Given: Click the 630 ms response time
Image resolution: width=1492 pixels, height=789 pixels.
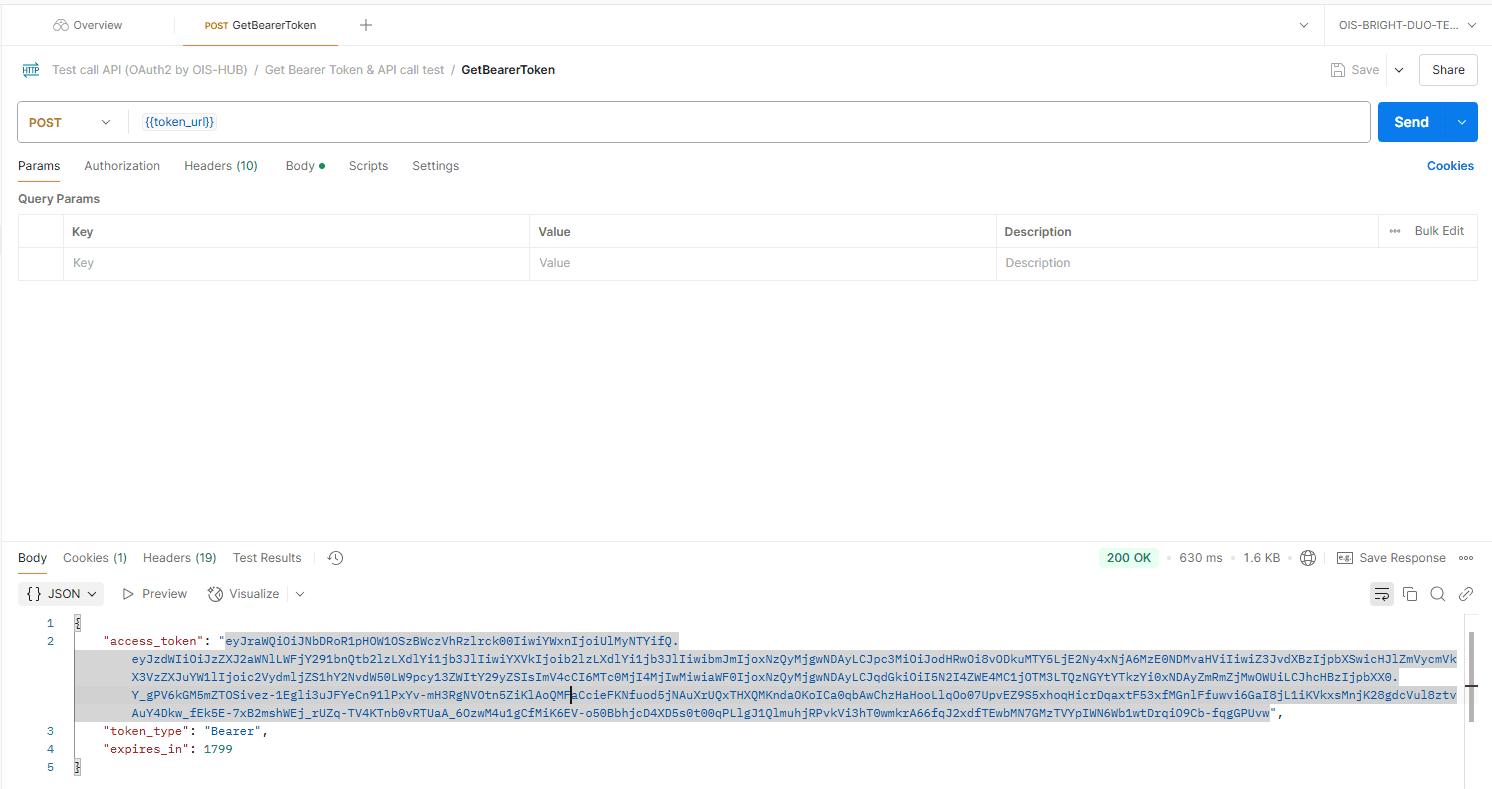Looking at the screenshot, I should click(x=1201, y=558).
